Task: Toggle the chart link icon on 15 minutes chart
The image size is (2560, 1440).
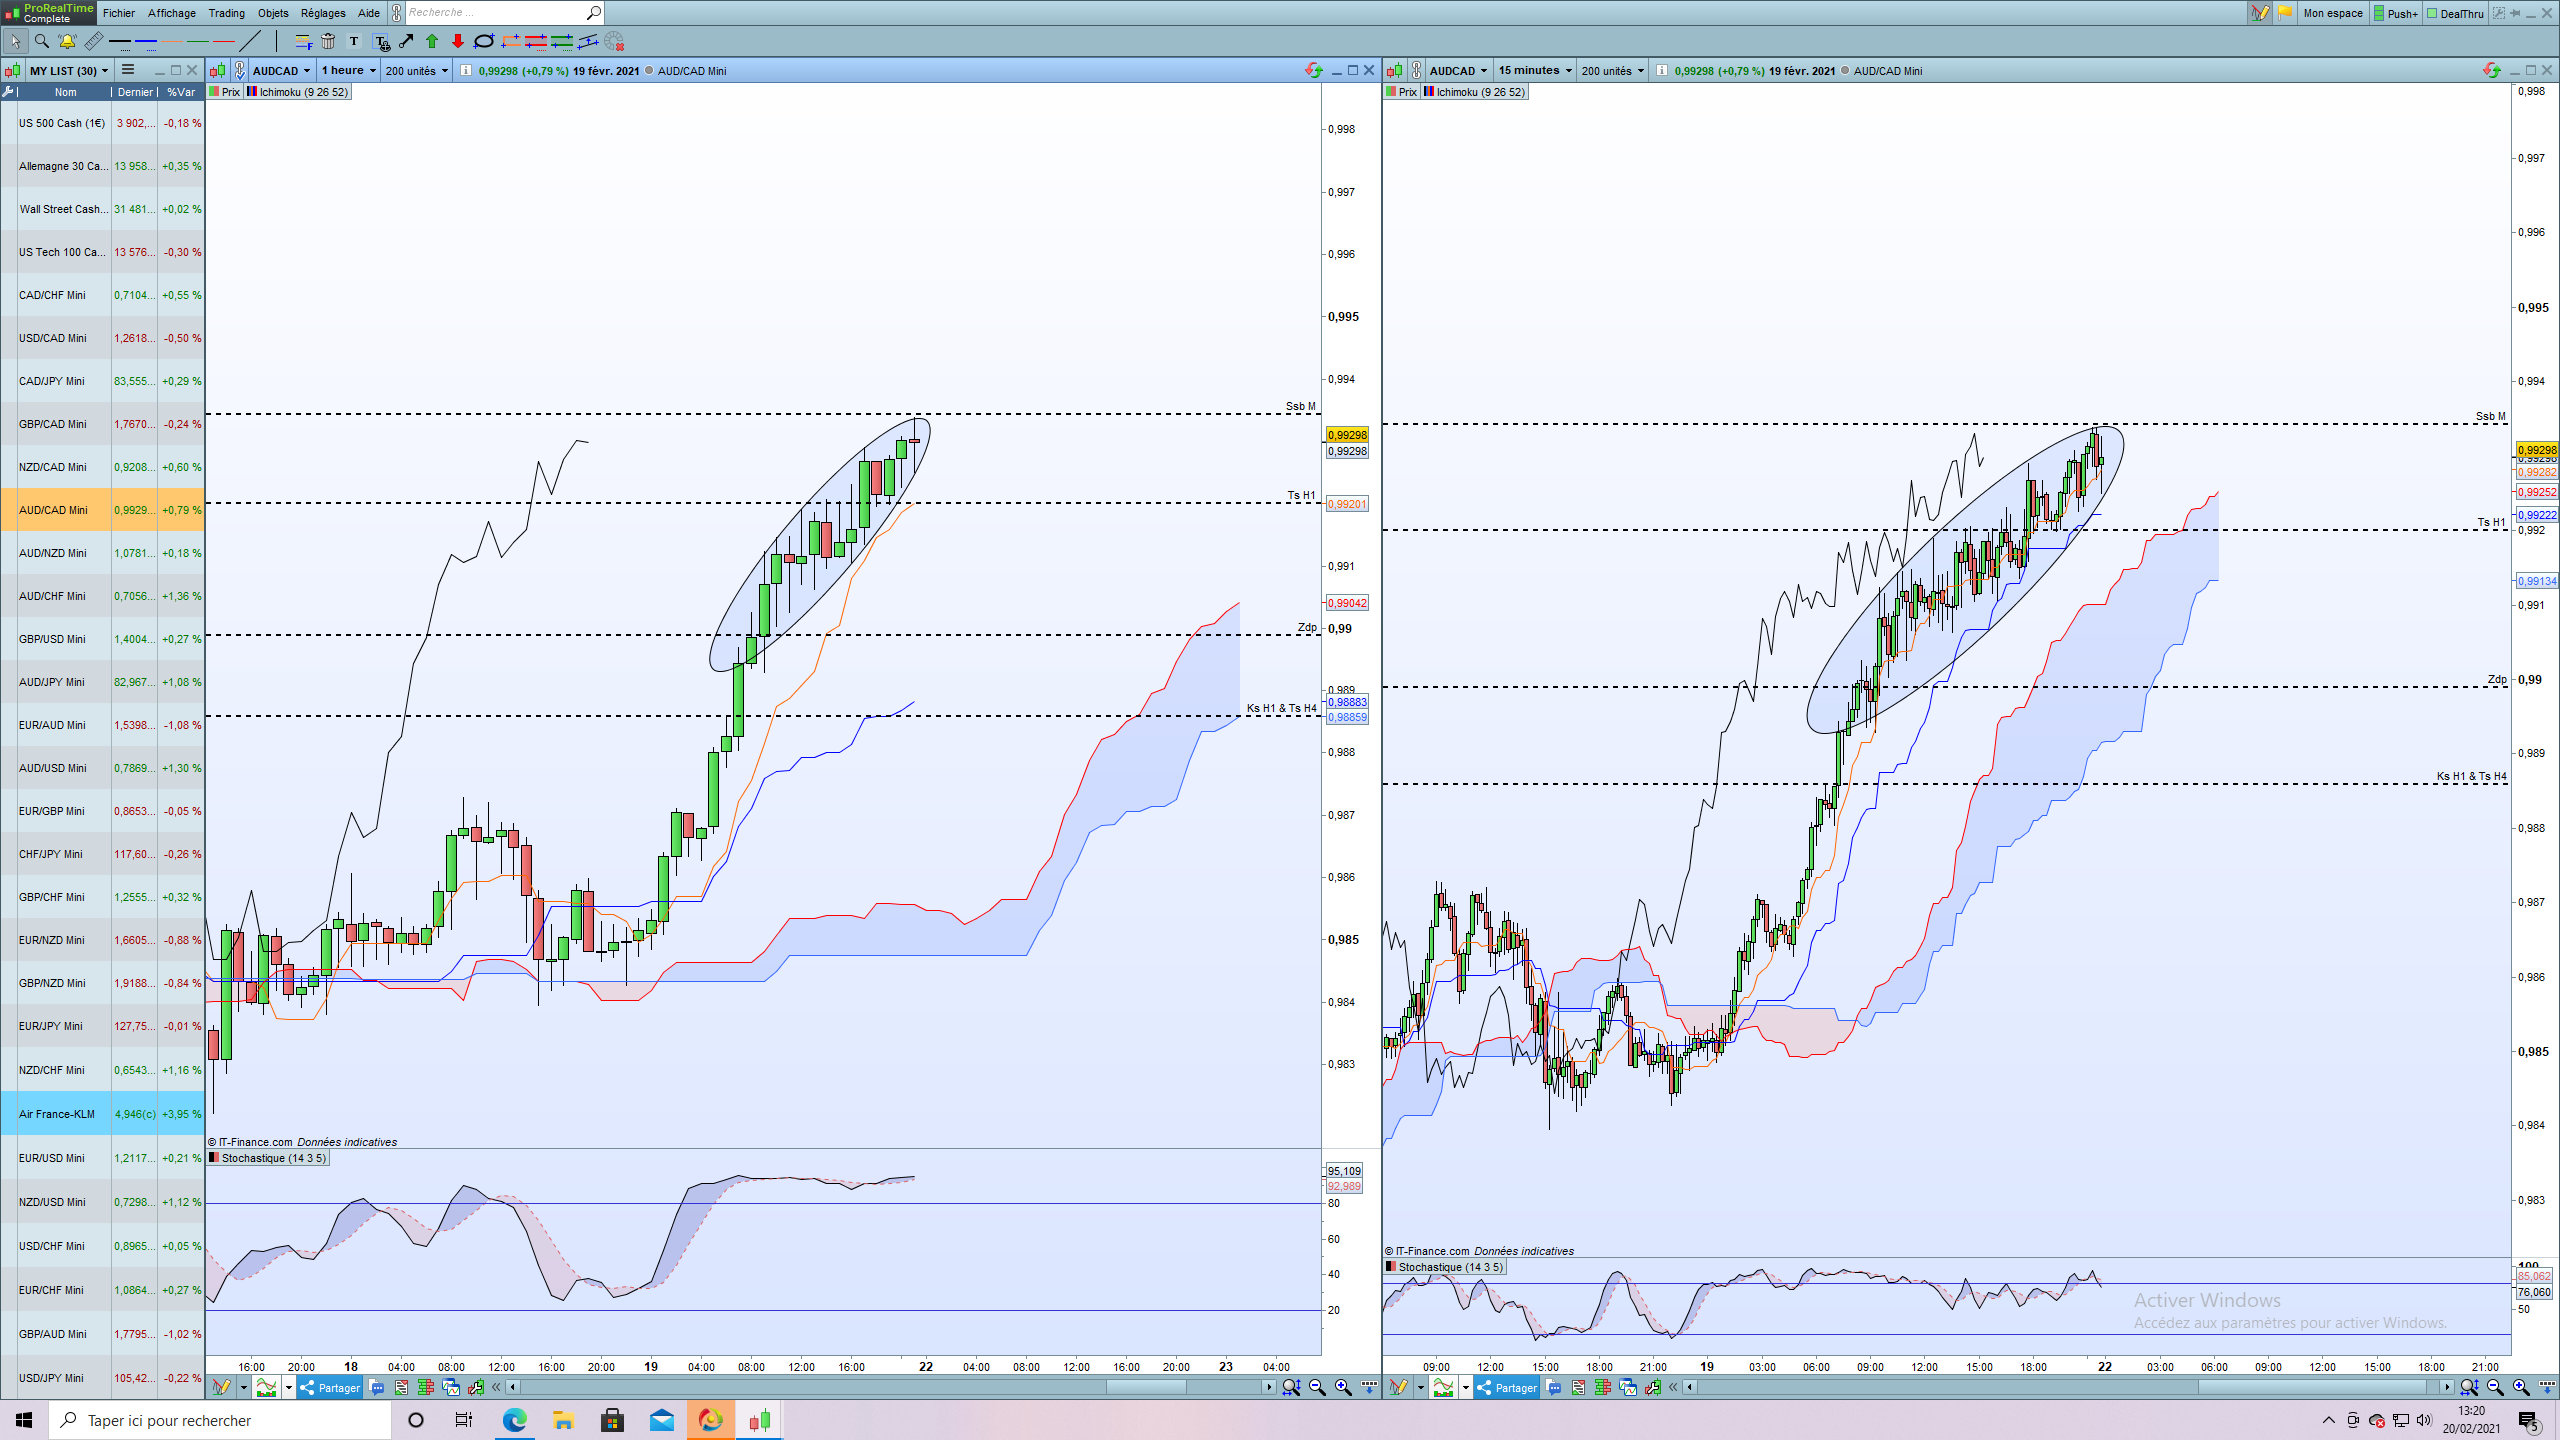Action: [x=1417, y=71]
